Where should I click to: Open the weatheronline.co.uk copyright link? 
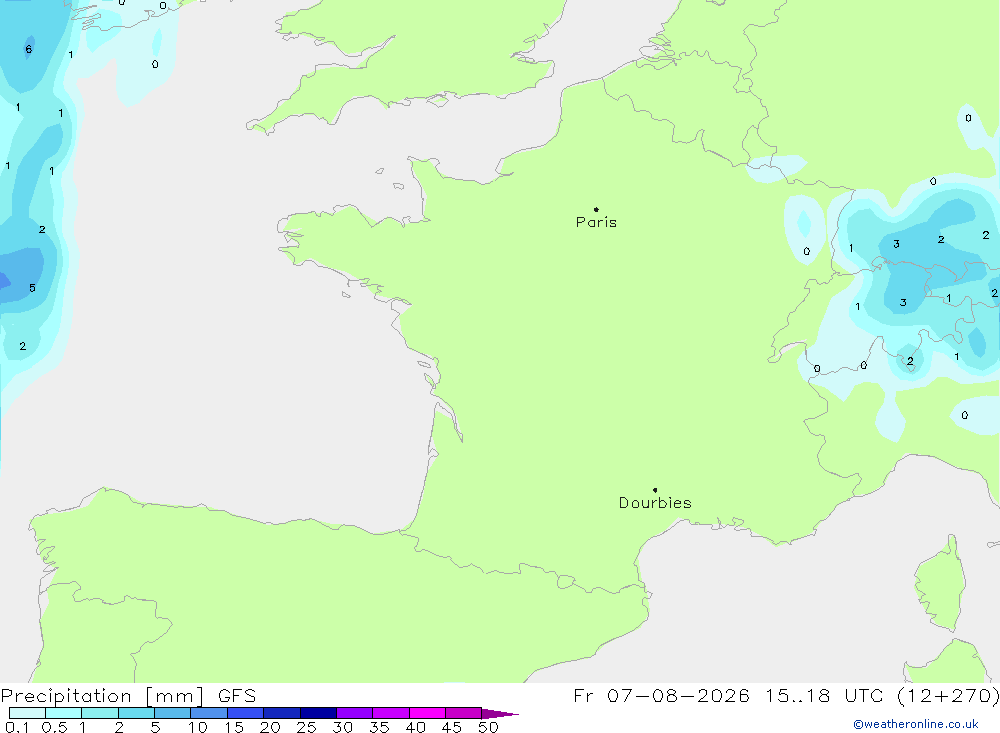[915, 724]
